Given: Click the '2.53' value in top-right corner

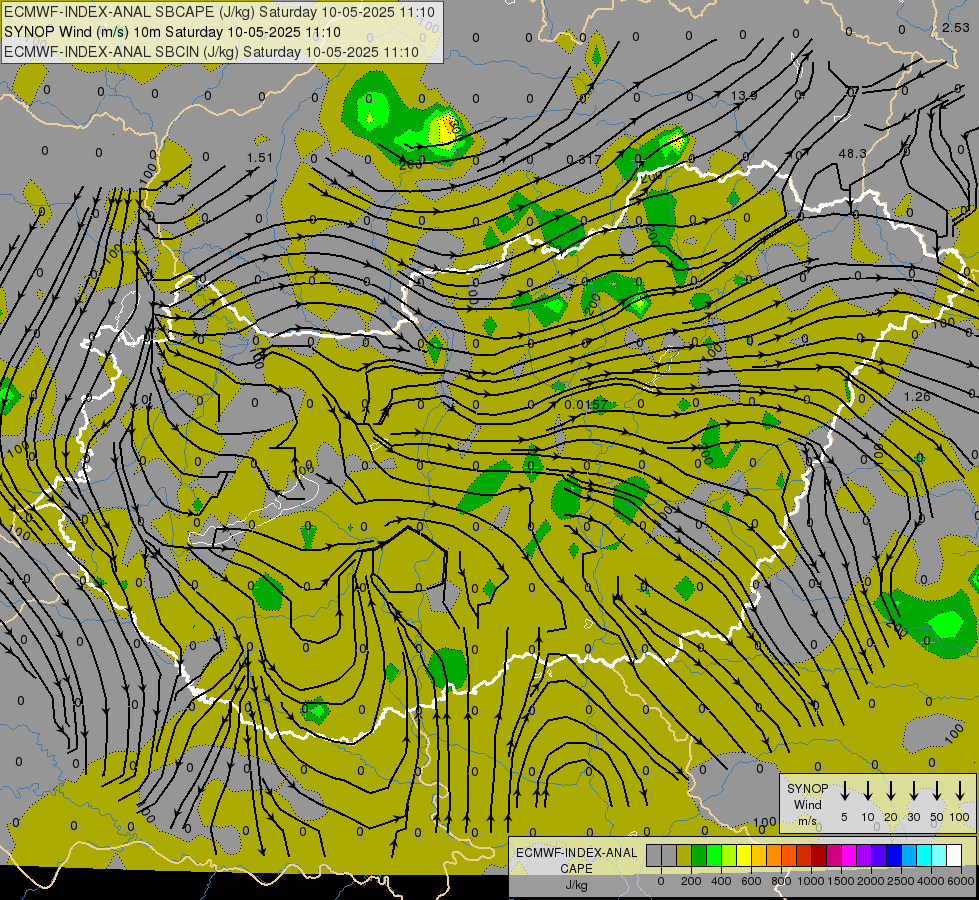Looking at the screenshot, I should click(956, 27).
